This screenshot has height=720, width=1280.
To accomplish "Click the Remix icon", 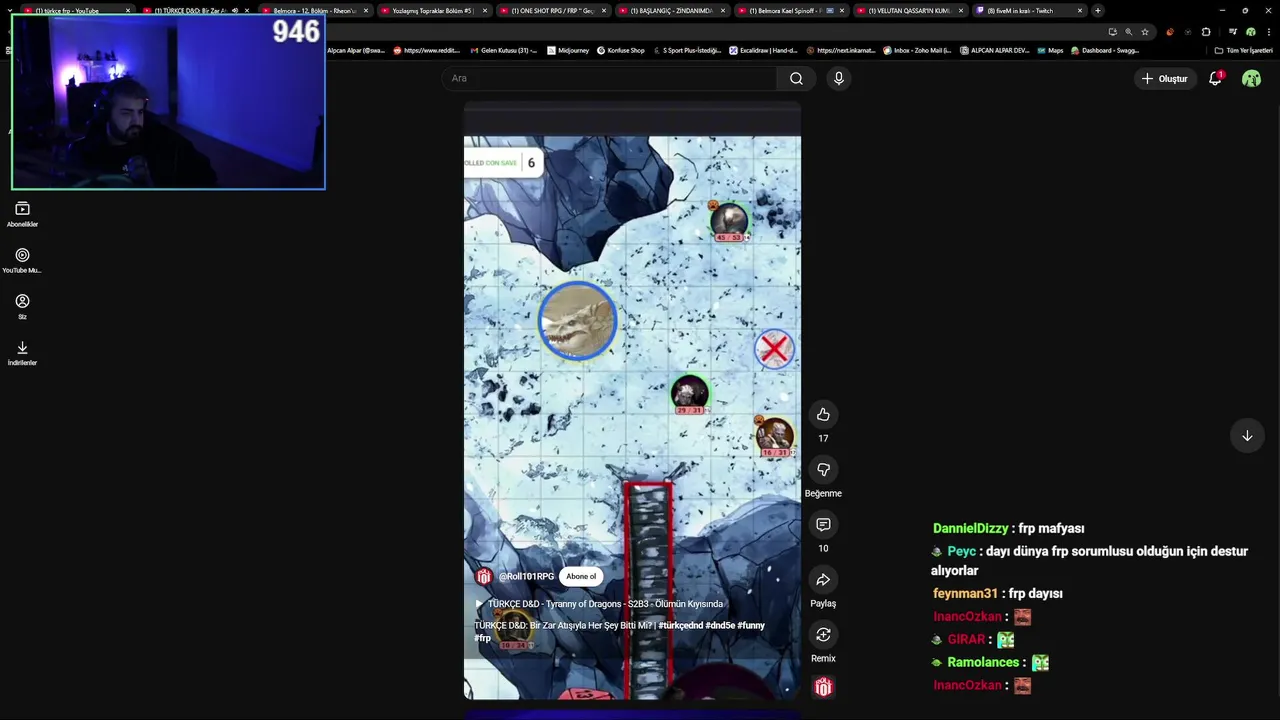I will (823, 635).
